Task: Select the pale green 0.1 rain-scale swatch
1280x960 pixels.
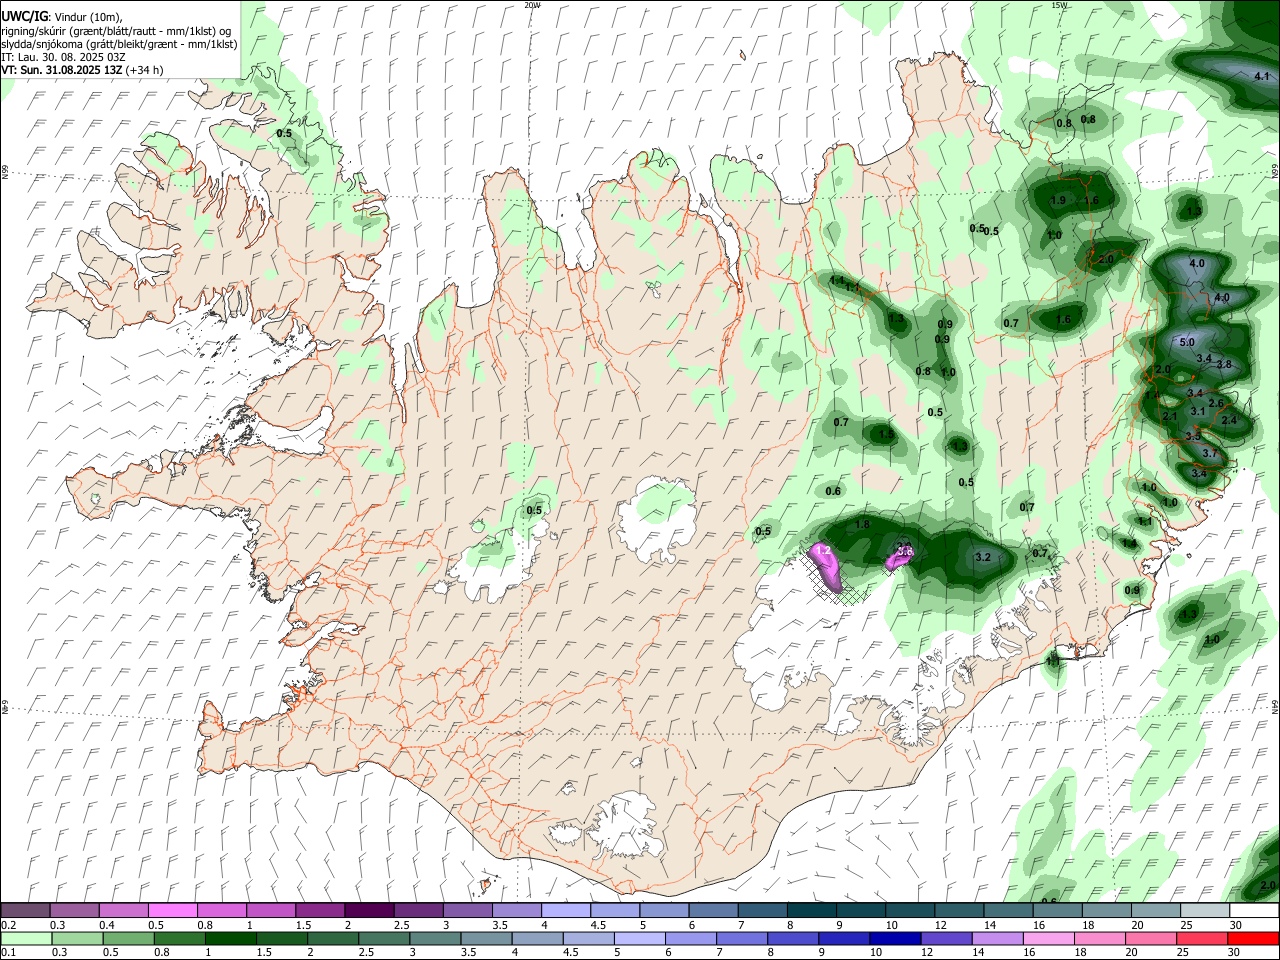Action: point(26,939)
